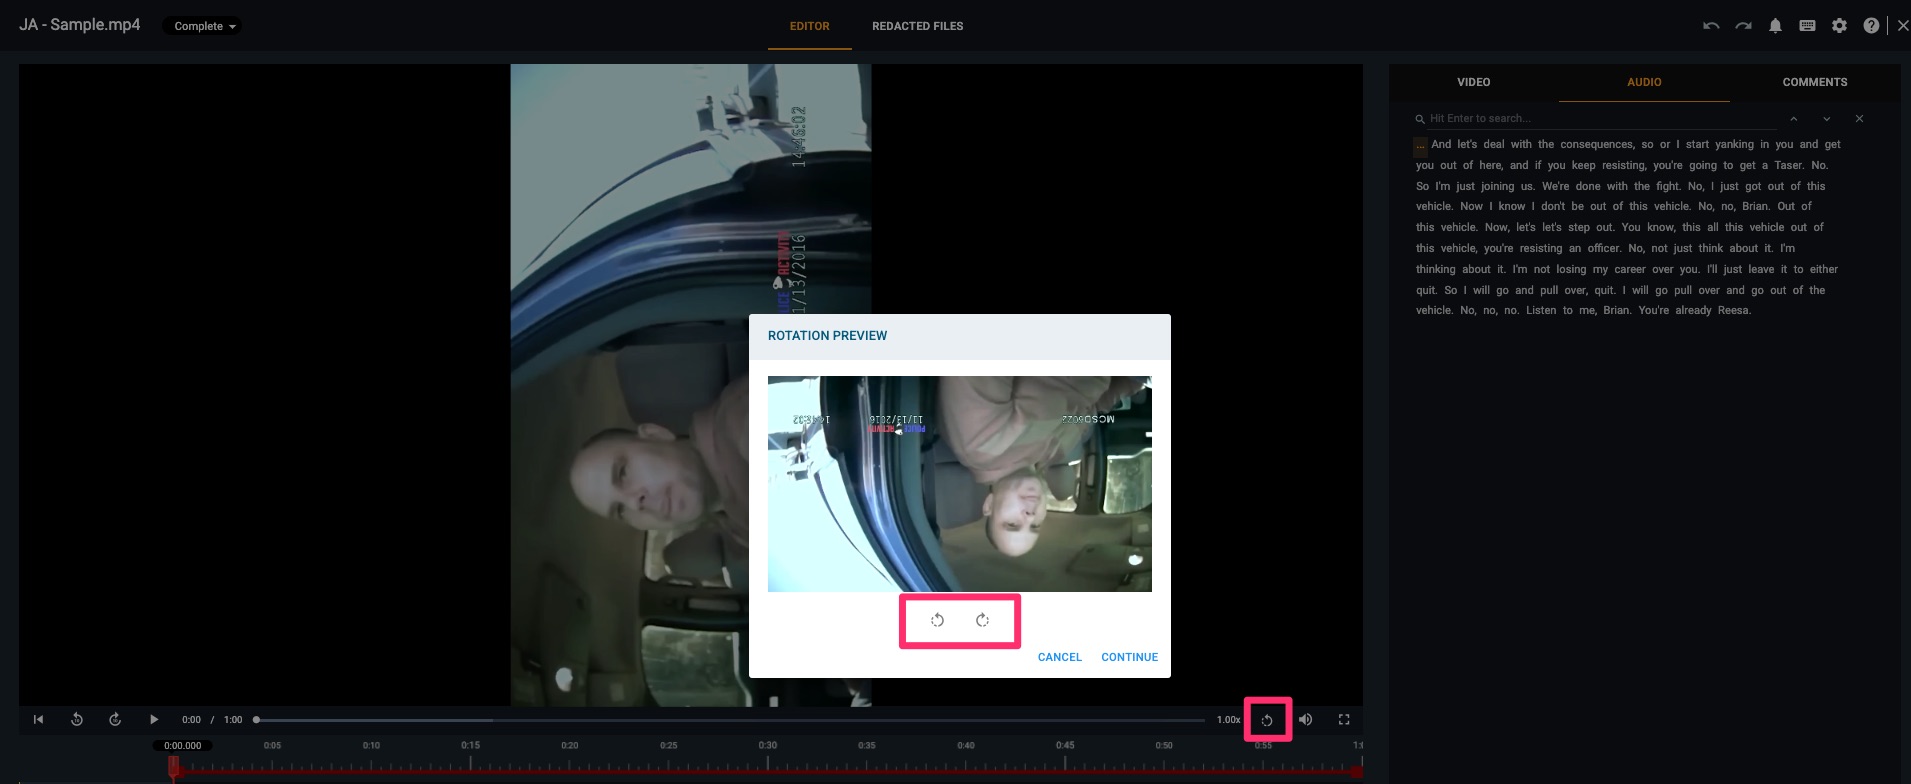Open playback speed 1.00x selector
The width and height of the screenshot is (1911, 784).
click(1228, 720)
